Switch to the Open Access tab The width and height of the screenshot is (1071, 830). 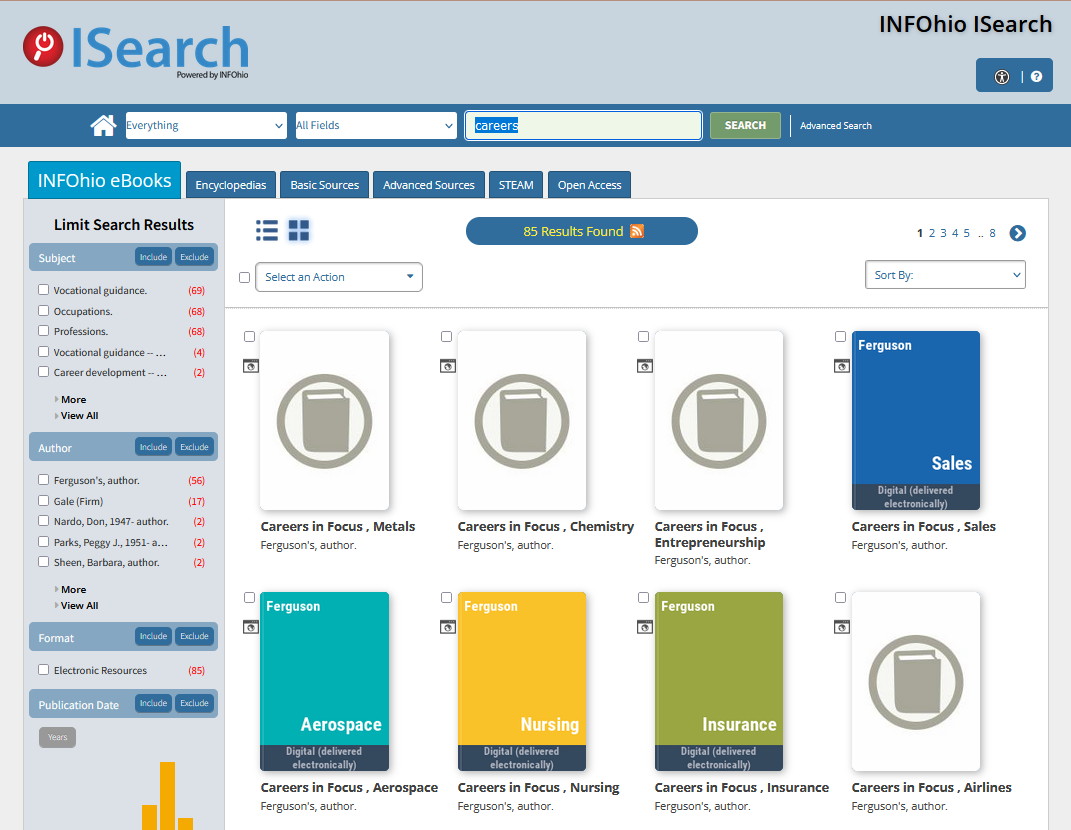tap(589, 185)
